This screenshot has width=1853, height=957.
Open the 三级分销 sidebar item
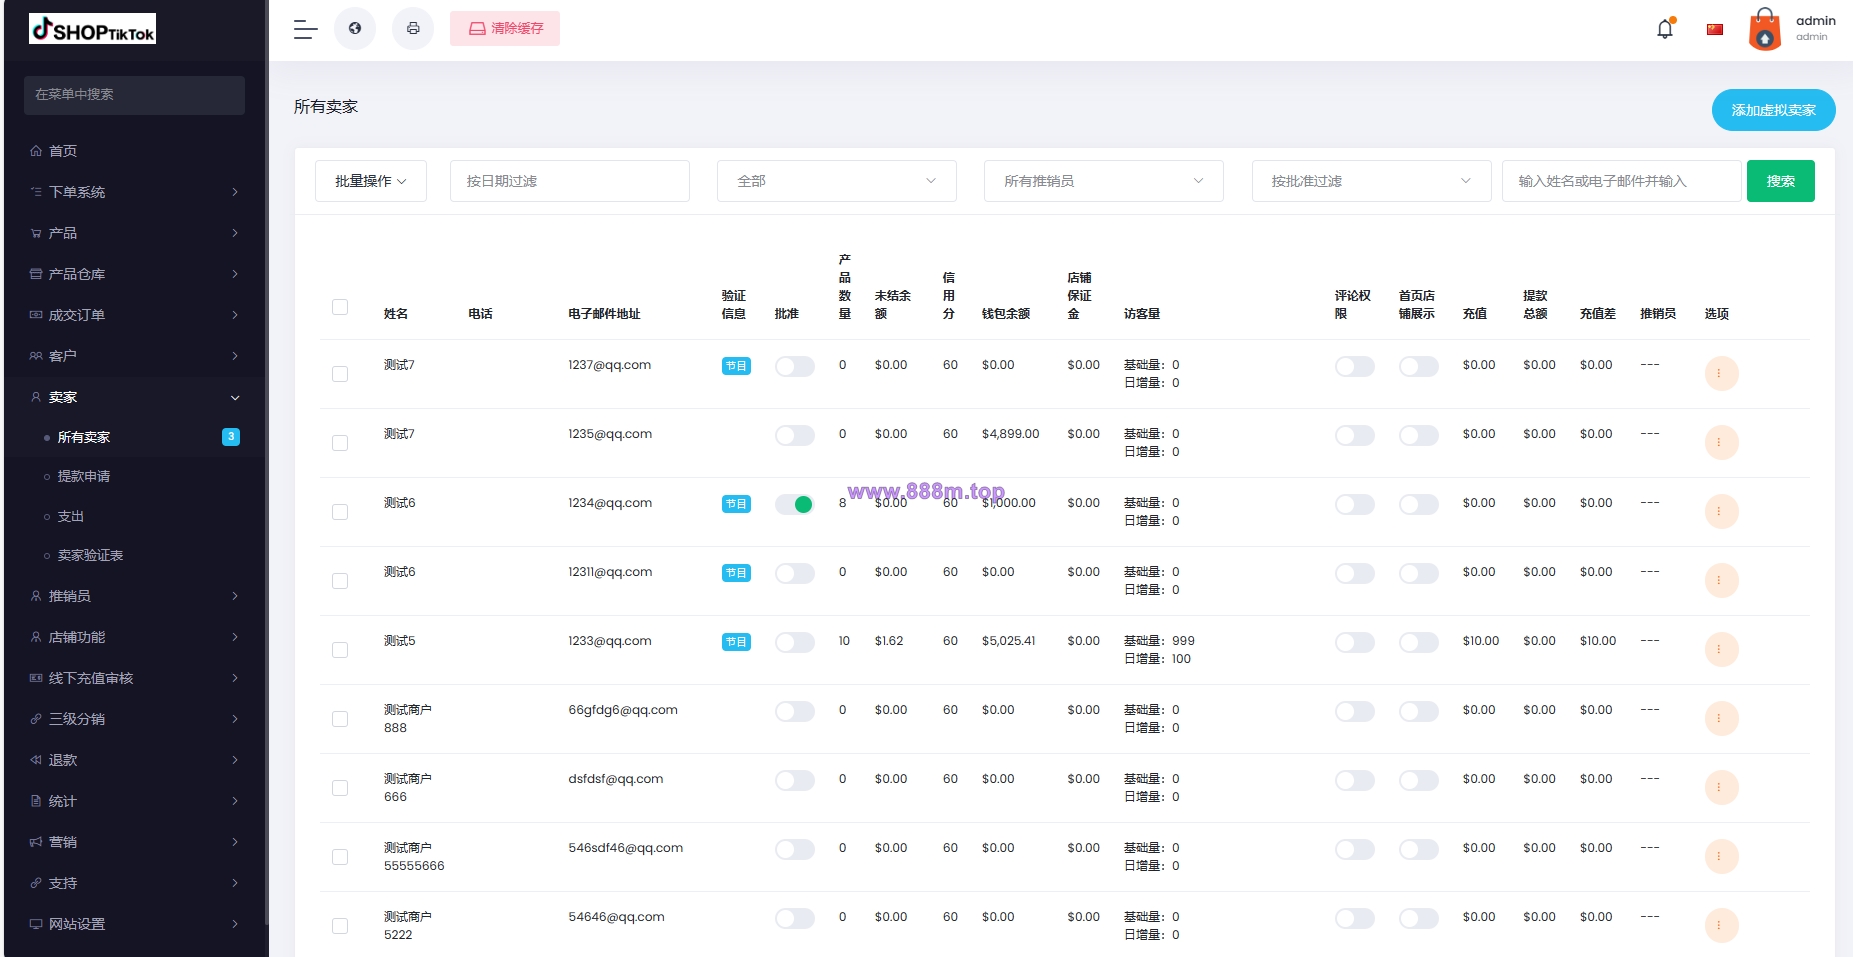click(134, 719)
